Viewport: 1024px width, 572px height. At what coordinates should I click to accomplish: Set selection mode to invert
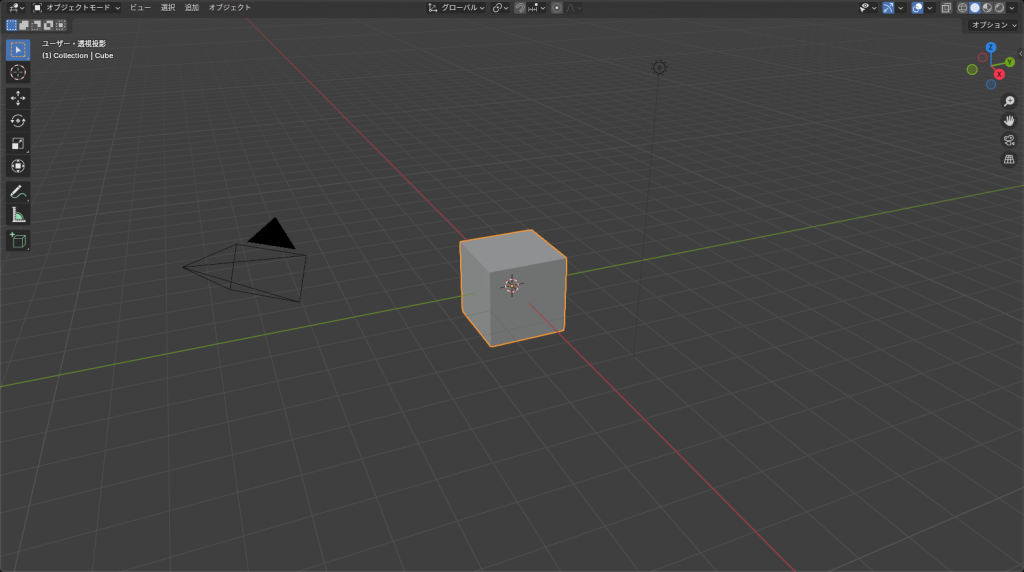[48, 25]
